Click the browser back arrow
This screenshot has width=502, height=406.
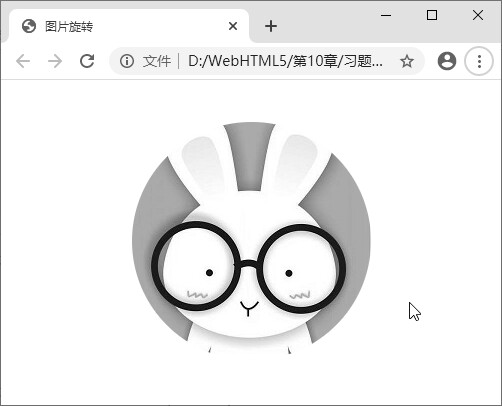click(x=23, y=61)
